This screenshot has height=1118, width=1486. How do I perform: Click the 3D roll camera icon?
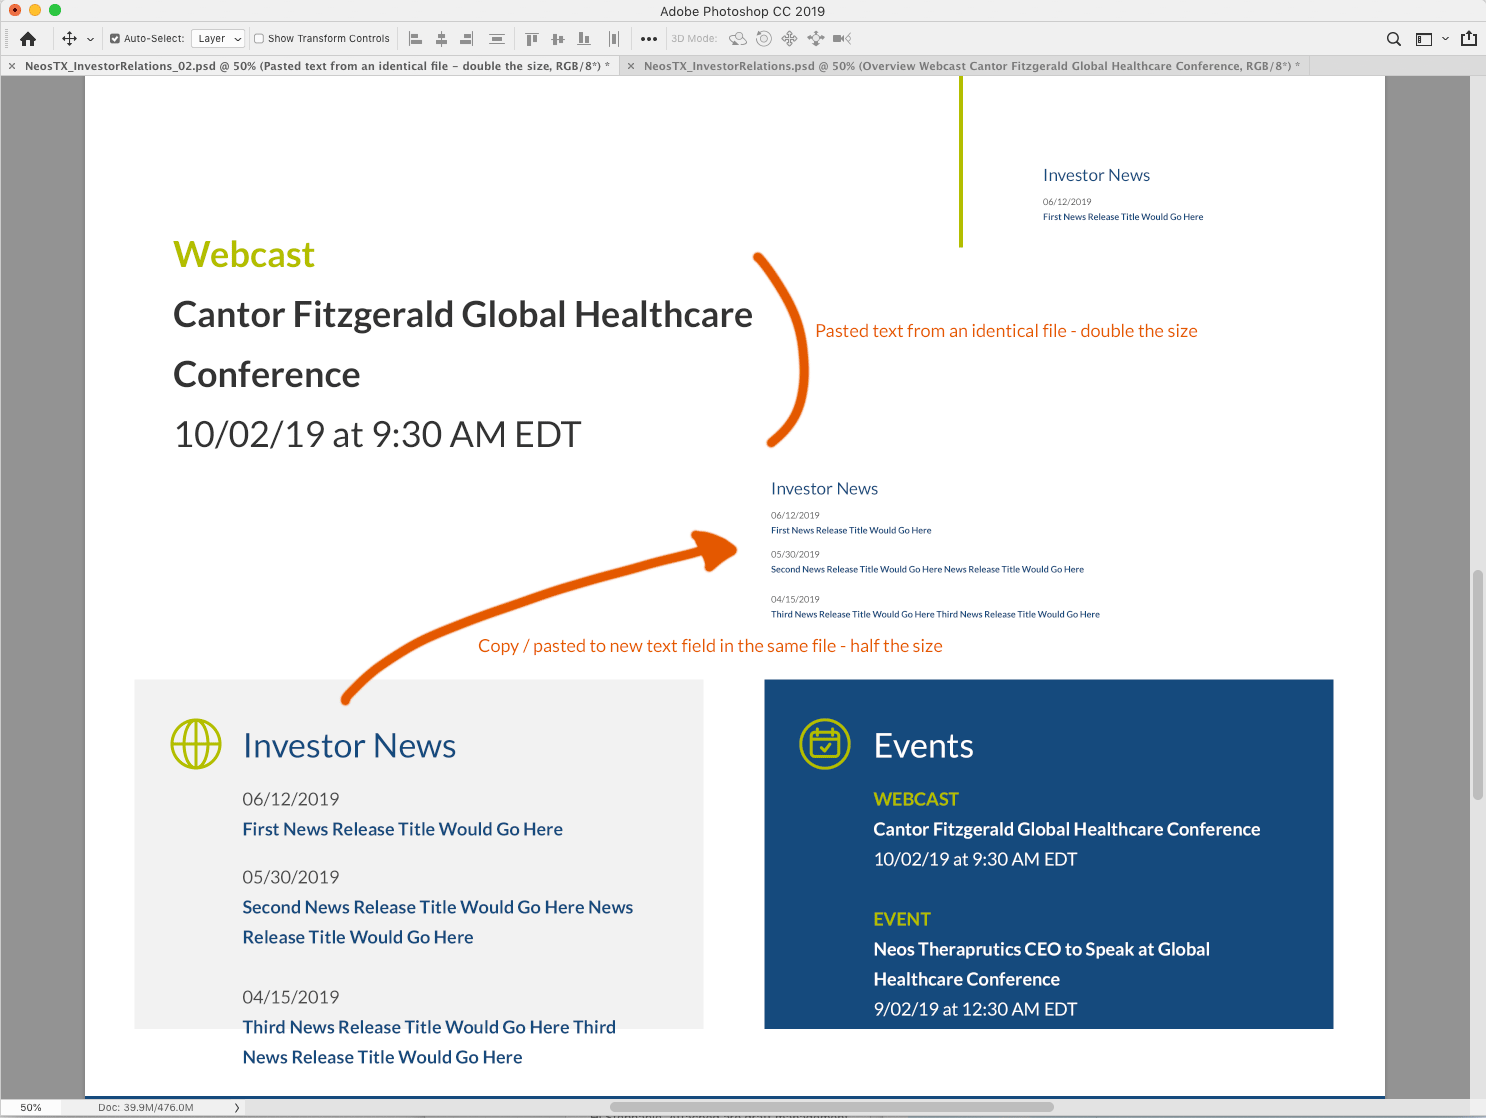(764, 39)
